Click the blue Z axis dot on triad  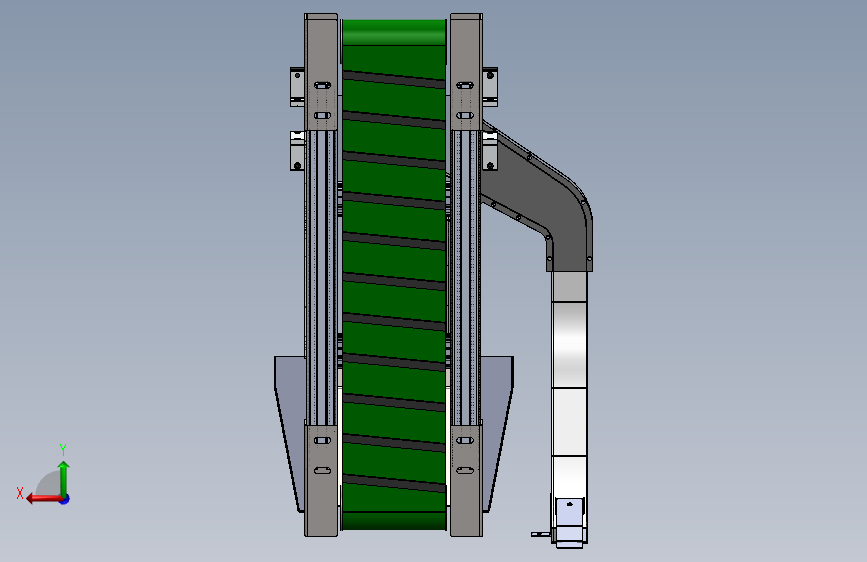pos(65,499)
